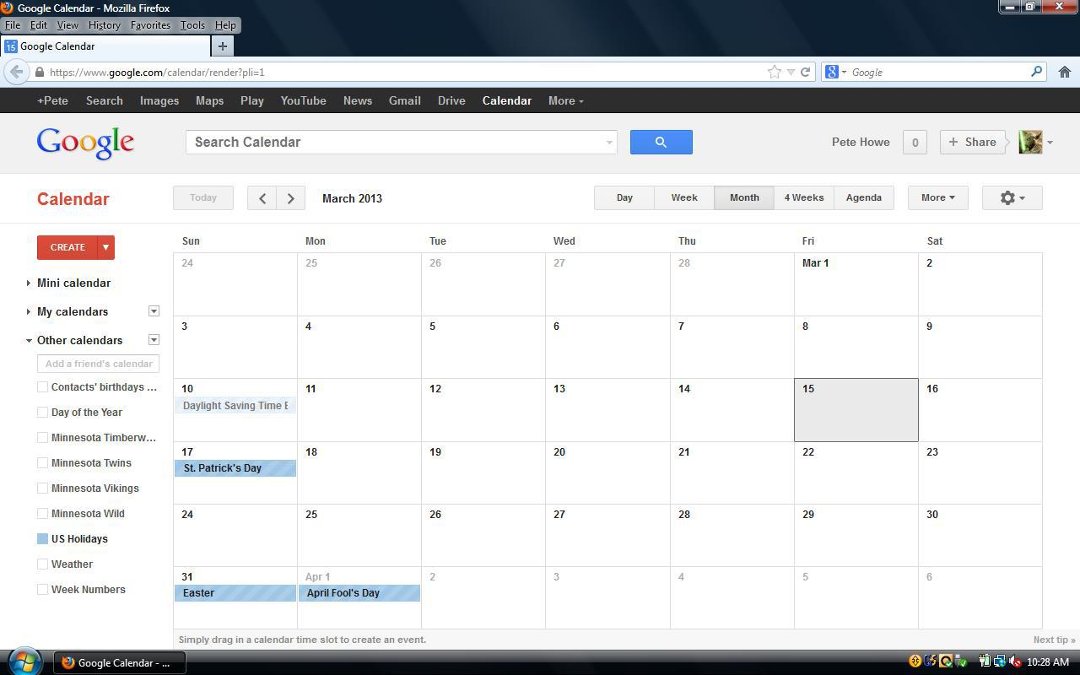Click the Next tip link
This screenshot has width=1080, height=675.
(1054, 640)
